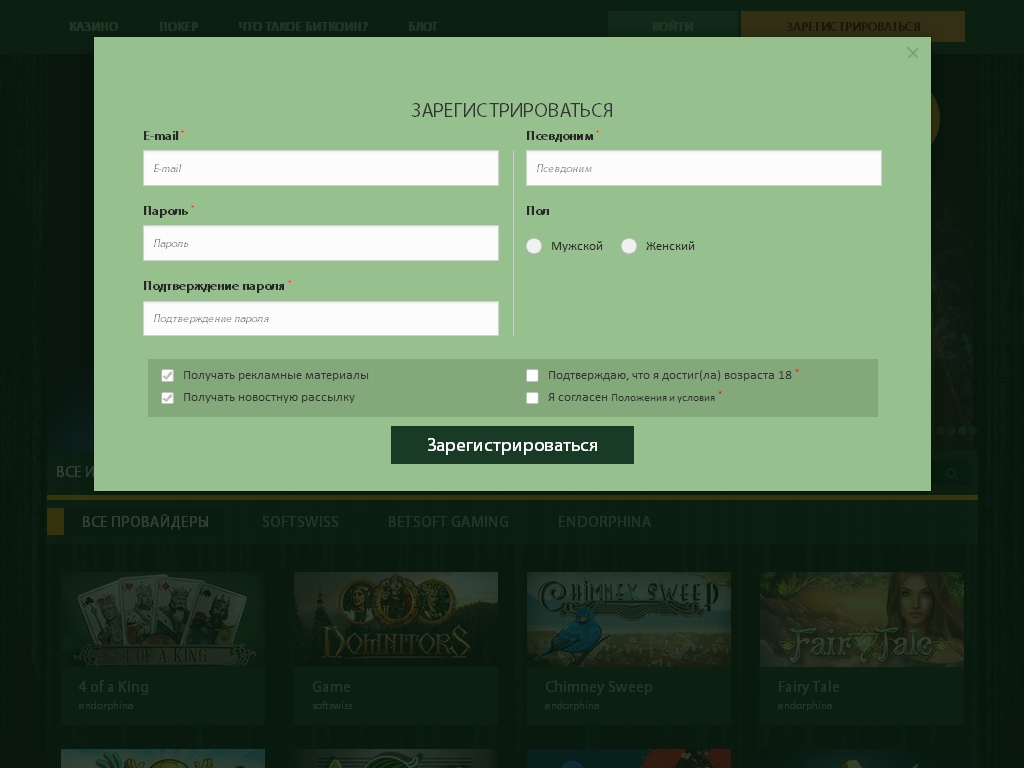Switch to the Endorphina provider tab
This screenshot has height=768, width=1024.
point(604,522)
